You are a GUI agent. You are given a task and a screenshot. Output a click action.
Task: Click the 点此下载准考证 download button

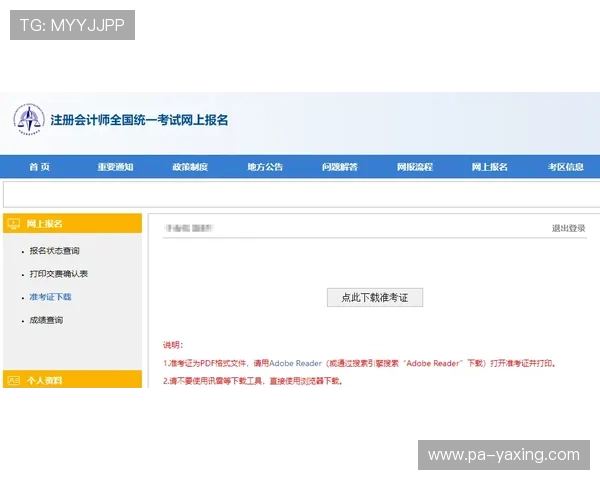[x=375, y=297]
